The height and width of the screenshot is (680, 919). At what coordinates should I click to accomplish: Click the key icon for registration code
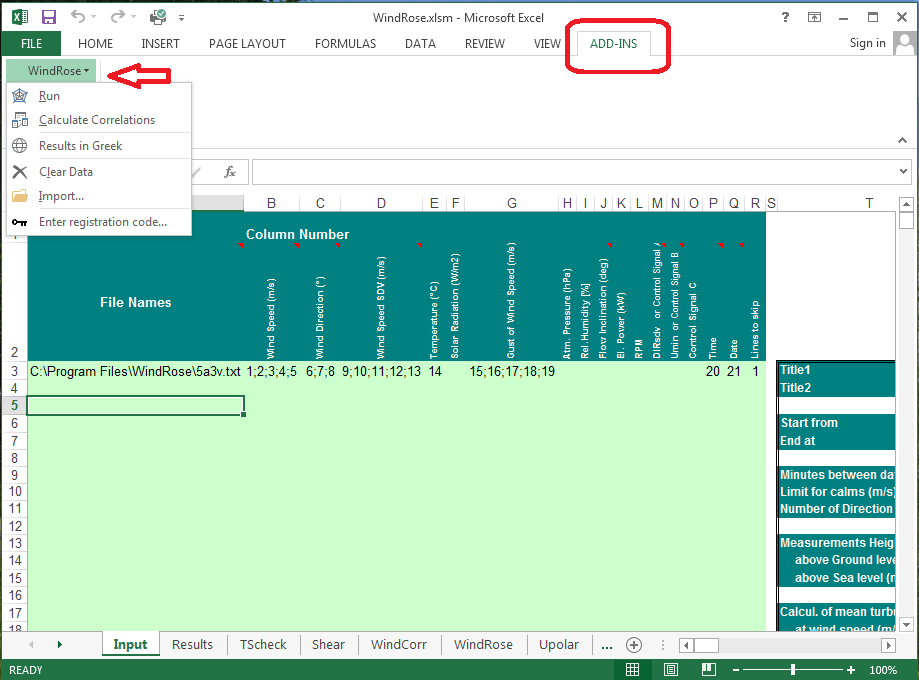click(20, 221)
